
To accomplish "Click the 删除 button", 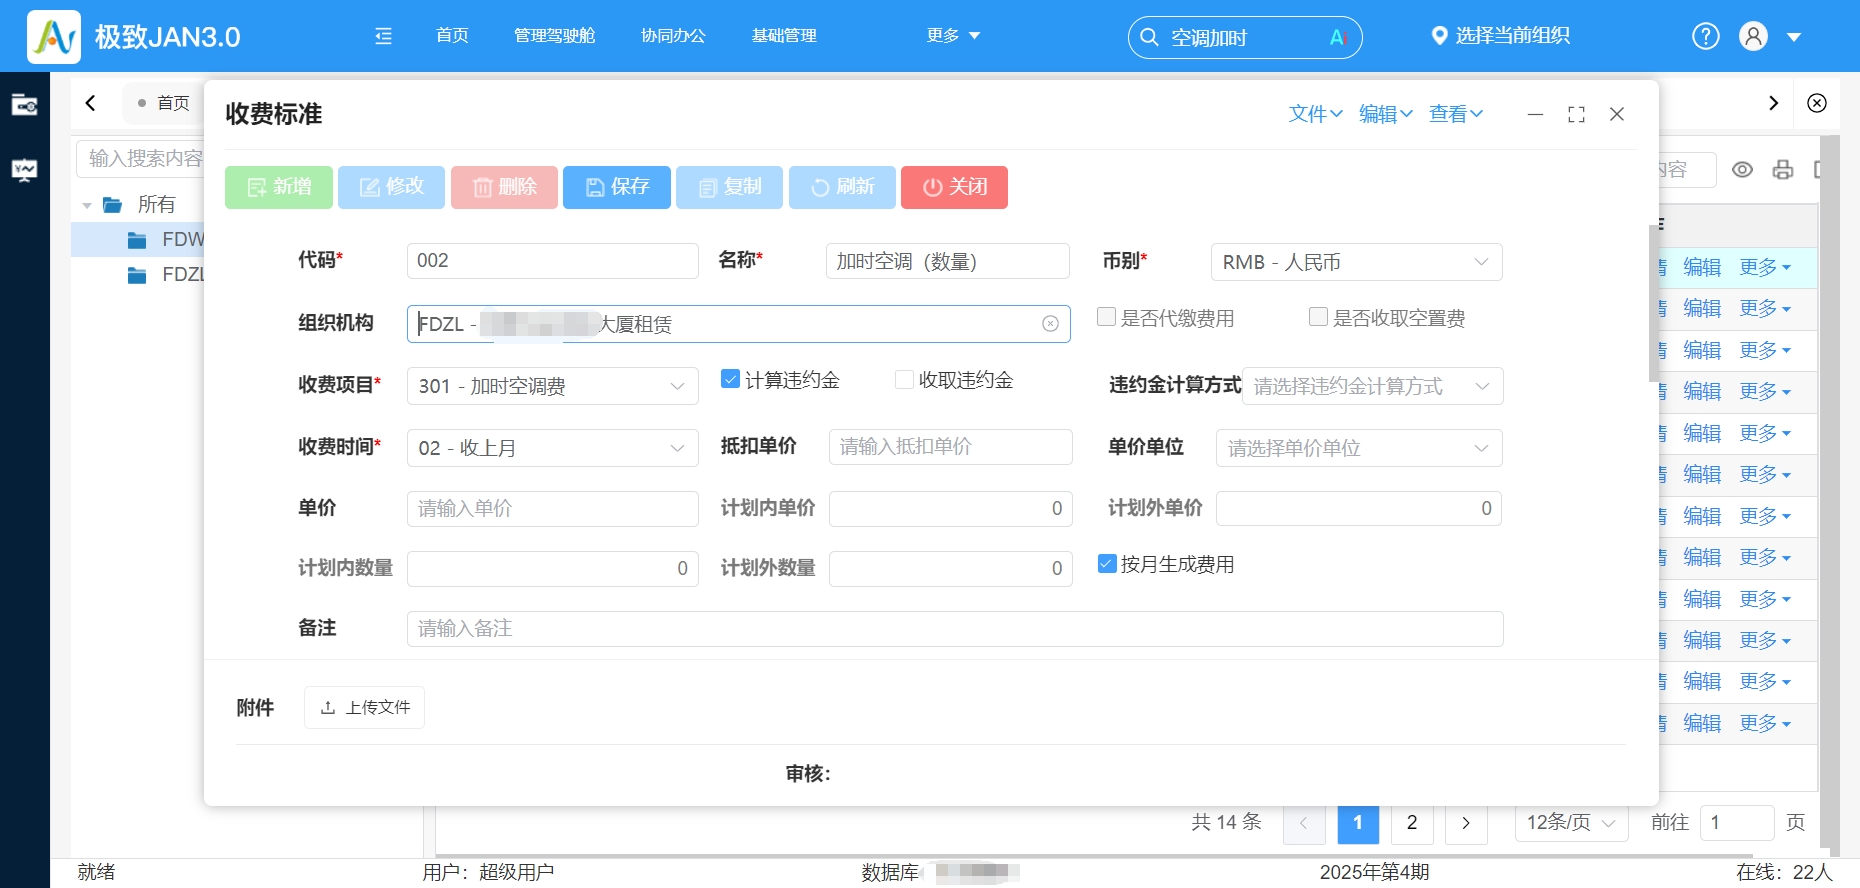I will (x=504, y=187).
